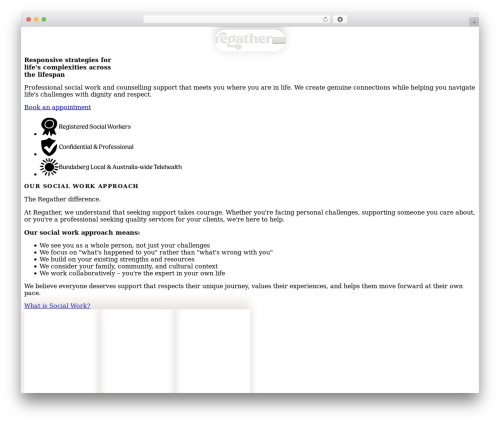The image size is (500, 423).
Task: Click the 'OUR SOCIAL WORK APPROACH' heading
Action: coord(81,186)
